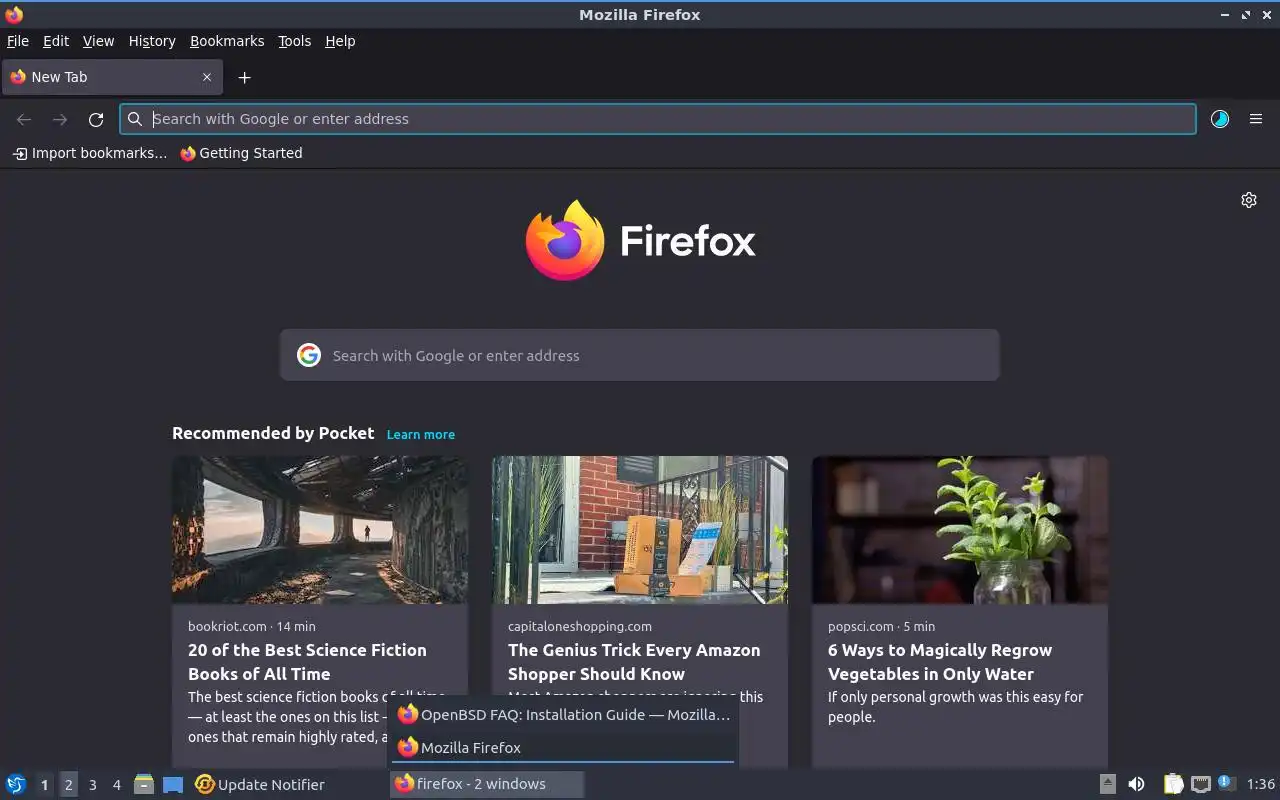Open the hamburger application menu
The height and width of the screenshot is (800, 1280).
(x=1256, y=119)
